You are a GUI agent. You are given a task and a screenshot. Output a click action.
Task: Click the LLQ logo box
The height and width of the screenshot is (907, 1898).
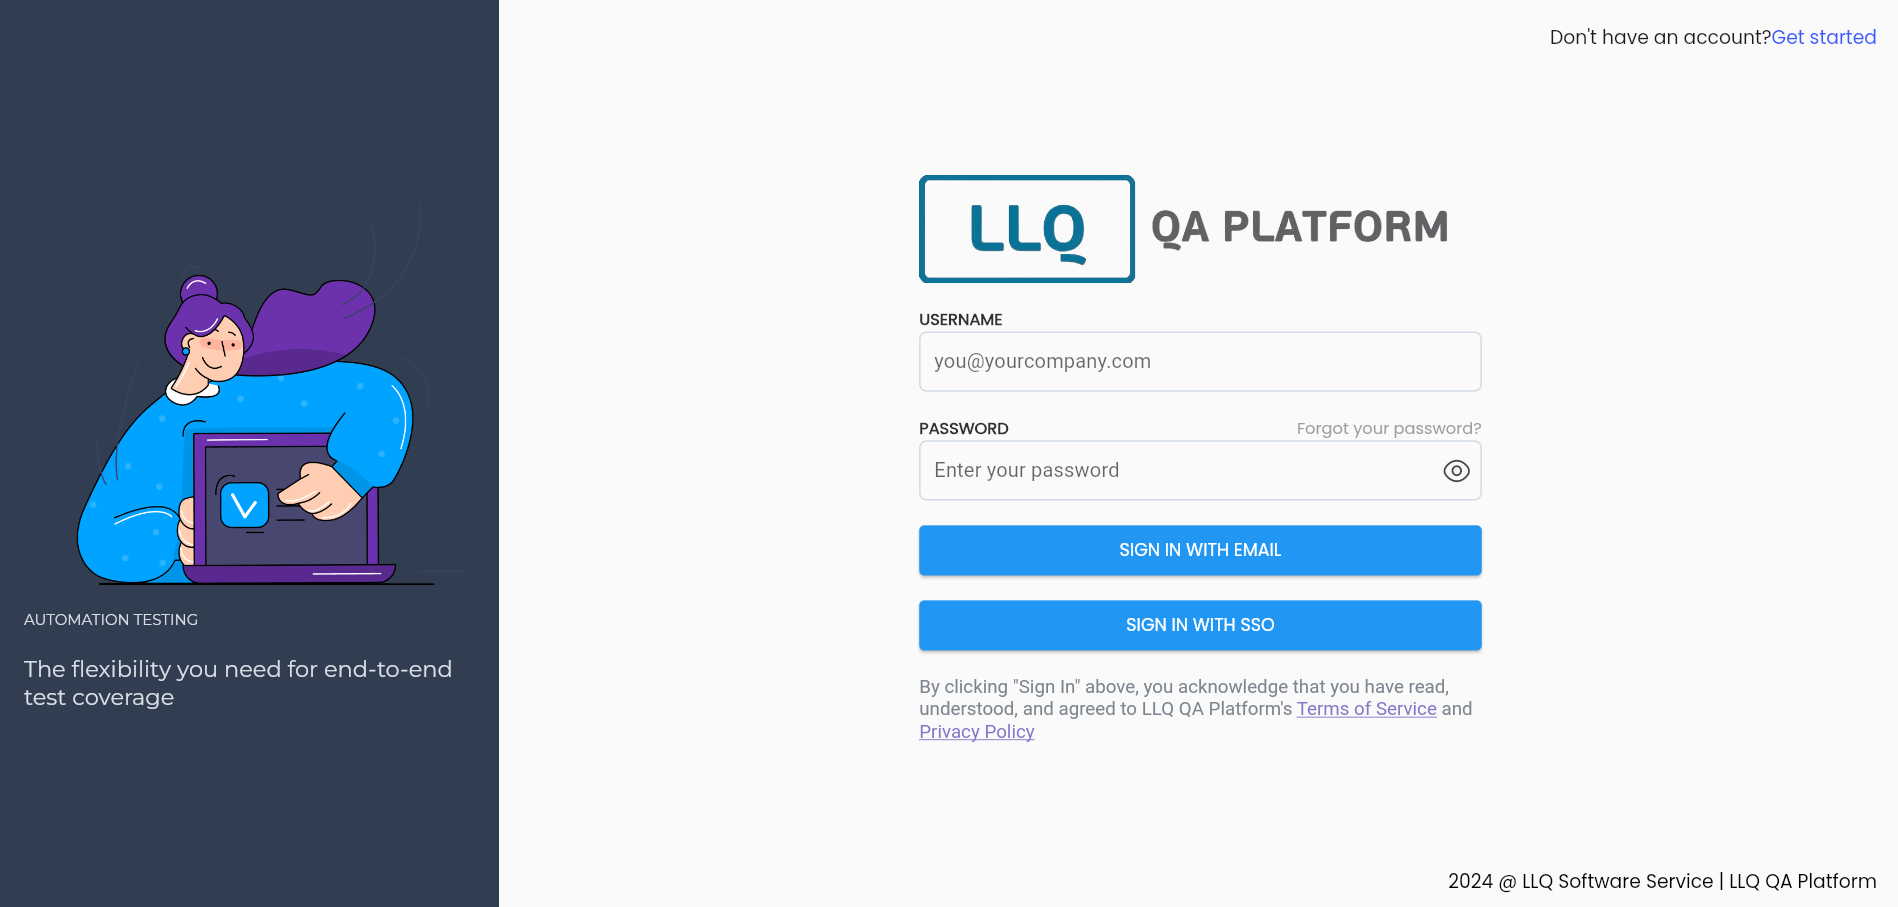pos(1027,229)
